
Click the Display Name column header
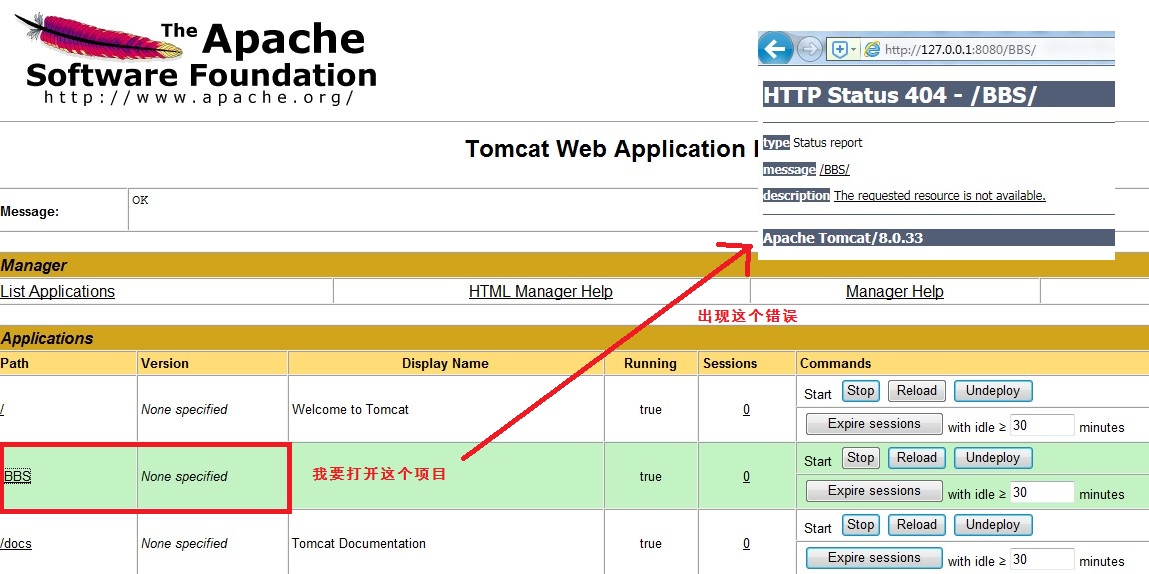pos(445,363)
